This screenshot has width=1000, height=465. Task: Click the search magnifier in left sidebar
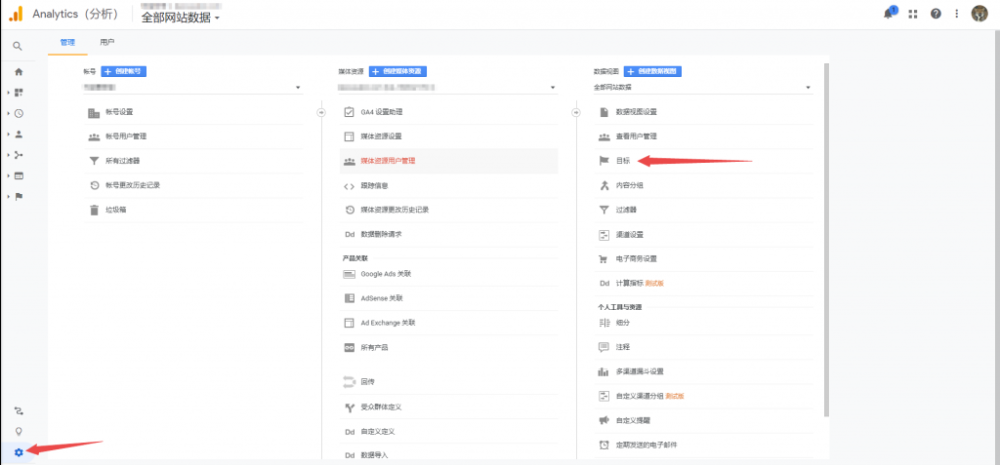18,46
